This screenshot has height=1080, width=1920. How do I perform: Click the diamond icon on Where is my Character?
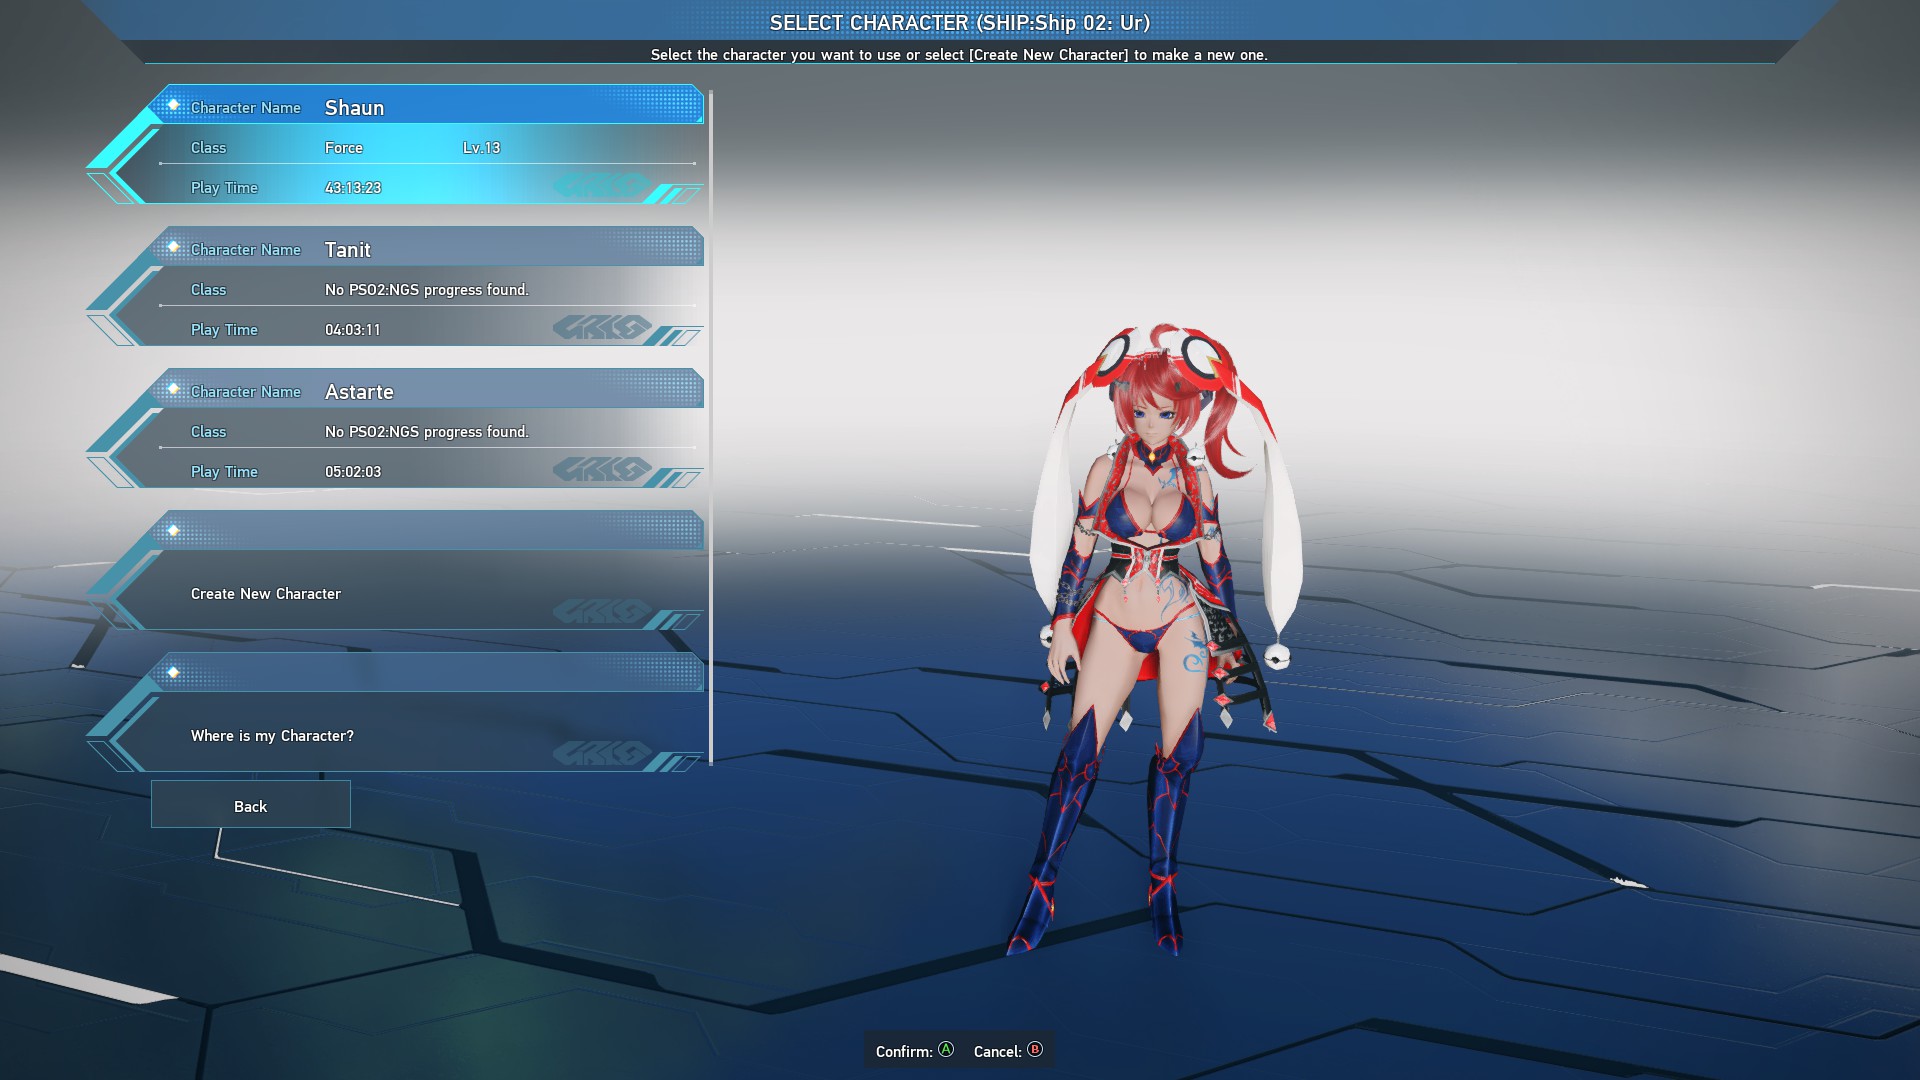[173, 673]
